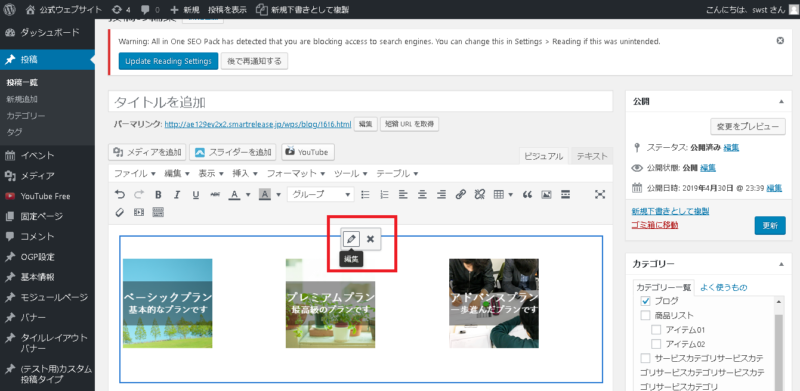Open the フォーマット menu
The width and height of the screenshot is (800, 391).
296,174
